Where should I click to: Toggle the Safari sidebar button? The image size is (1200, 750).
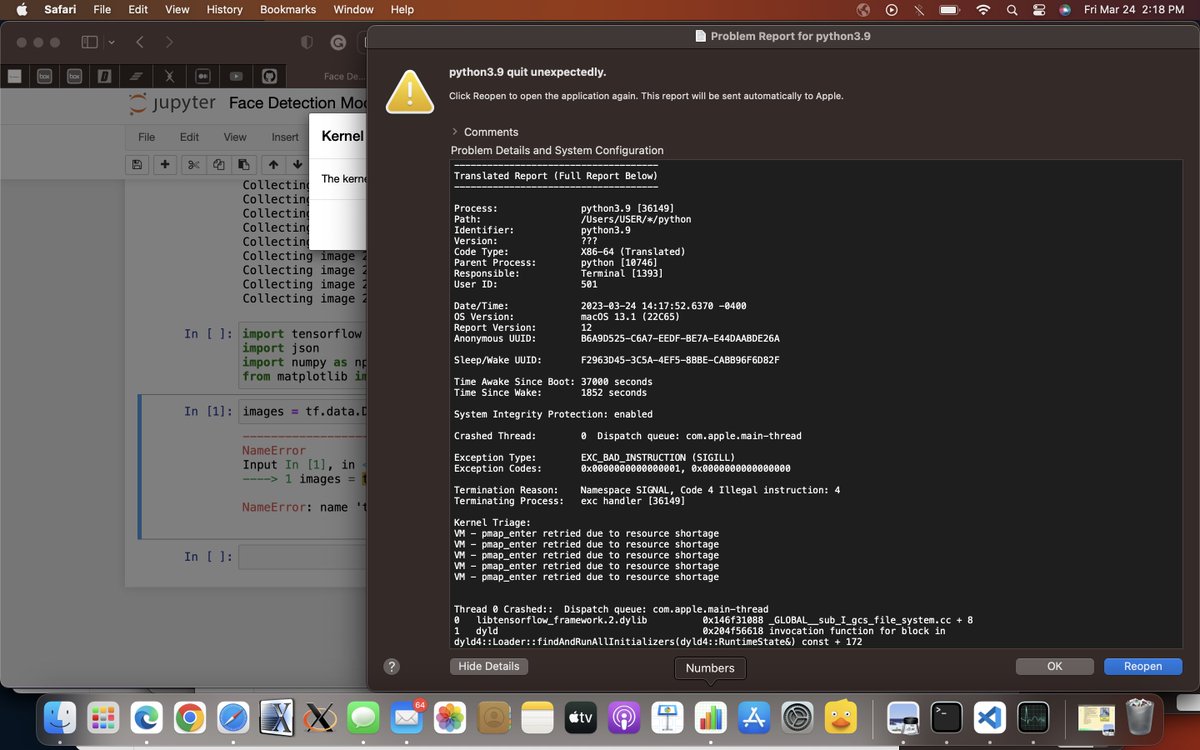89,42
